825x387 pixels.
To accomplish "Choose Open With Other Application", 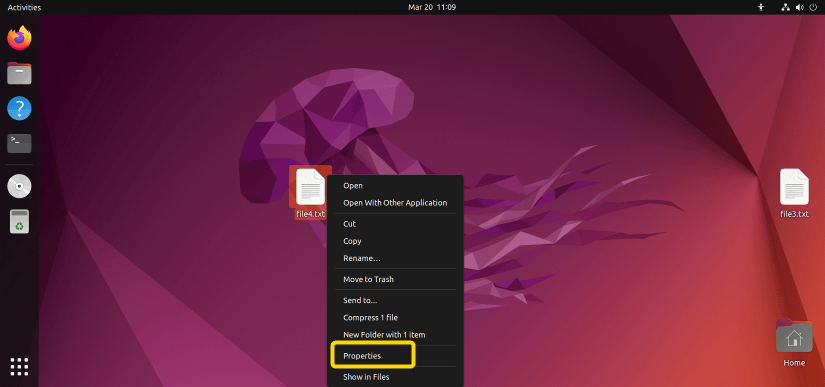I will coord(395,203).
